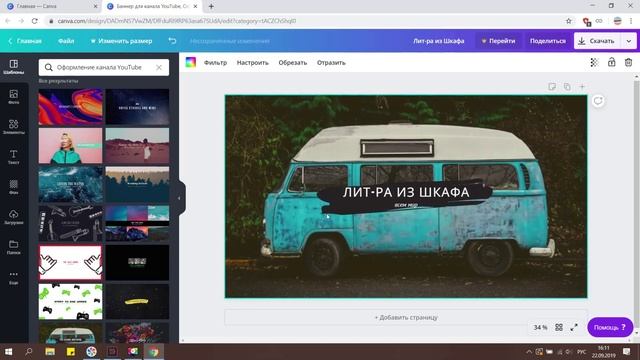The width and height of the screenshot is (640, 360).
Task: Open the Фото panel in sidebar
Action: coord(13,97)
